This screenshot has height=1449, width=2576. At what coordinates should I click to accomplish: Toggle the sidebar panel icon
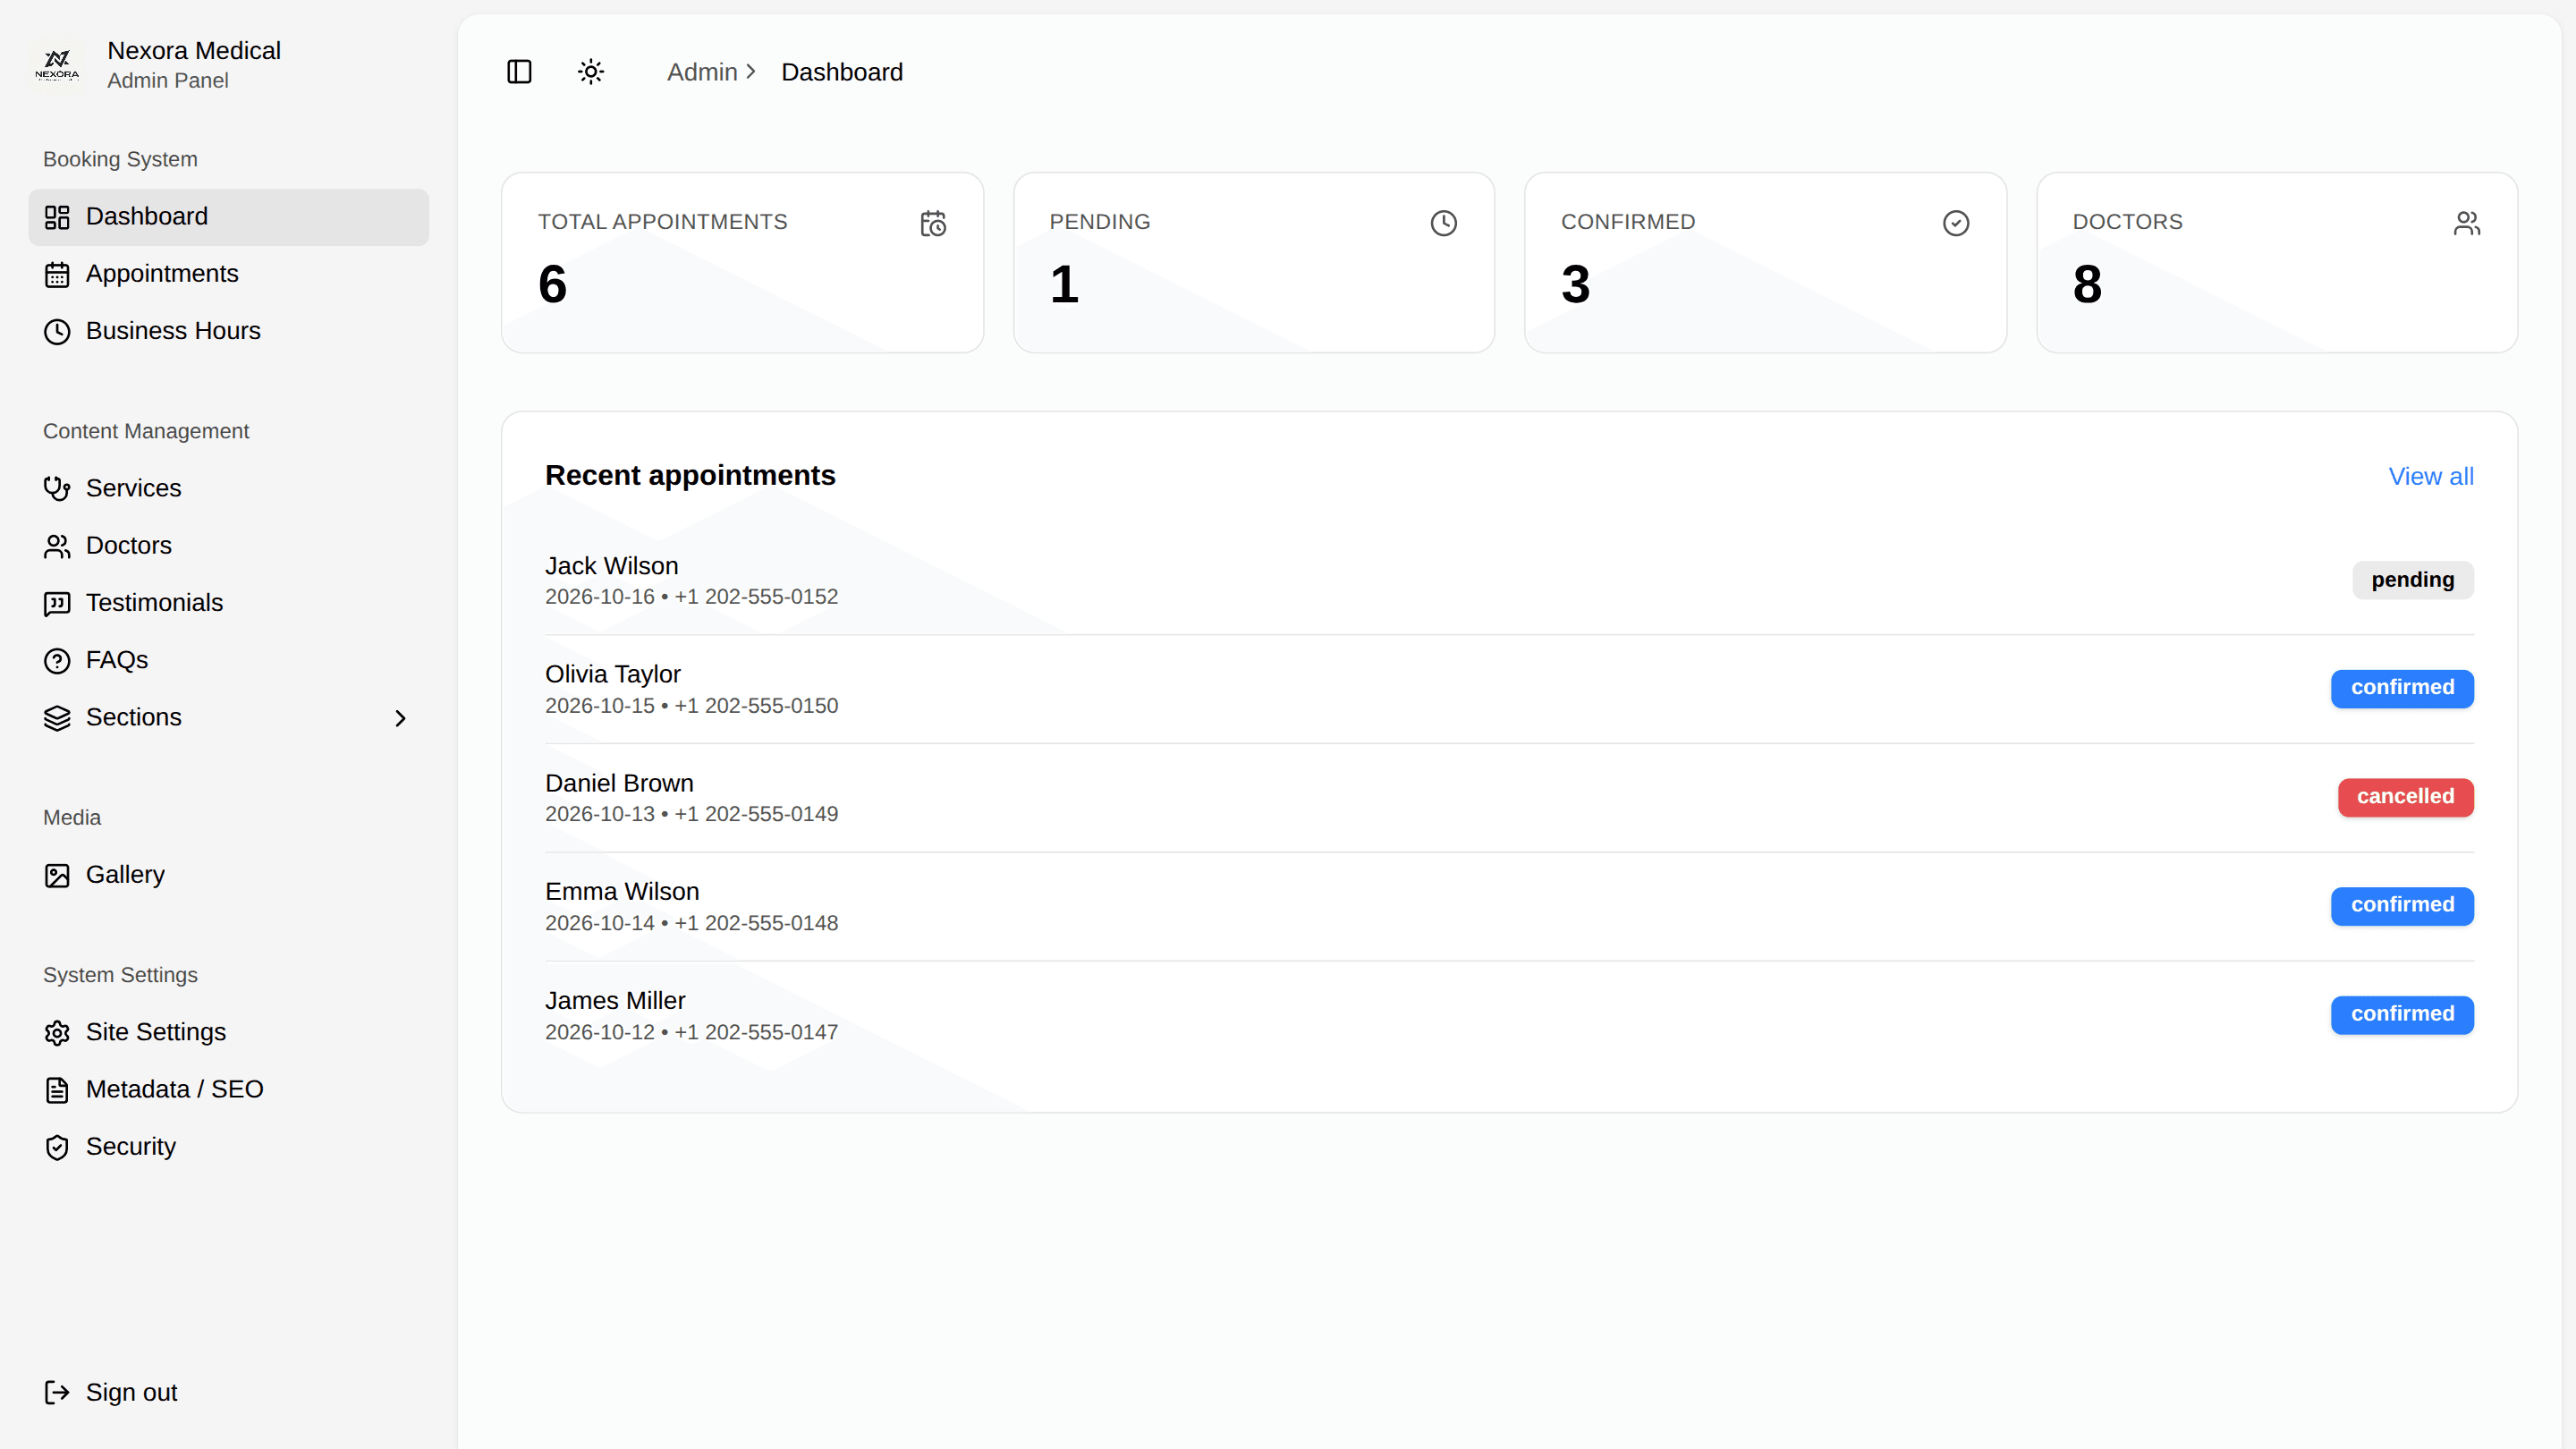tap(519, 72)
